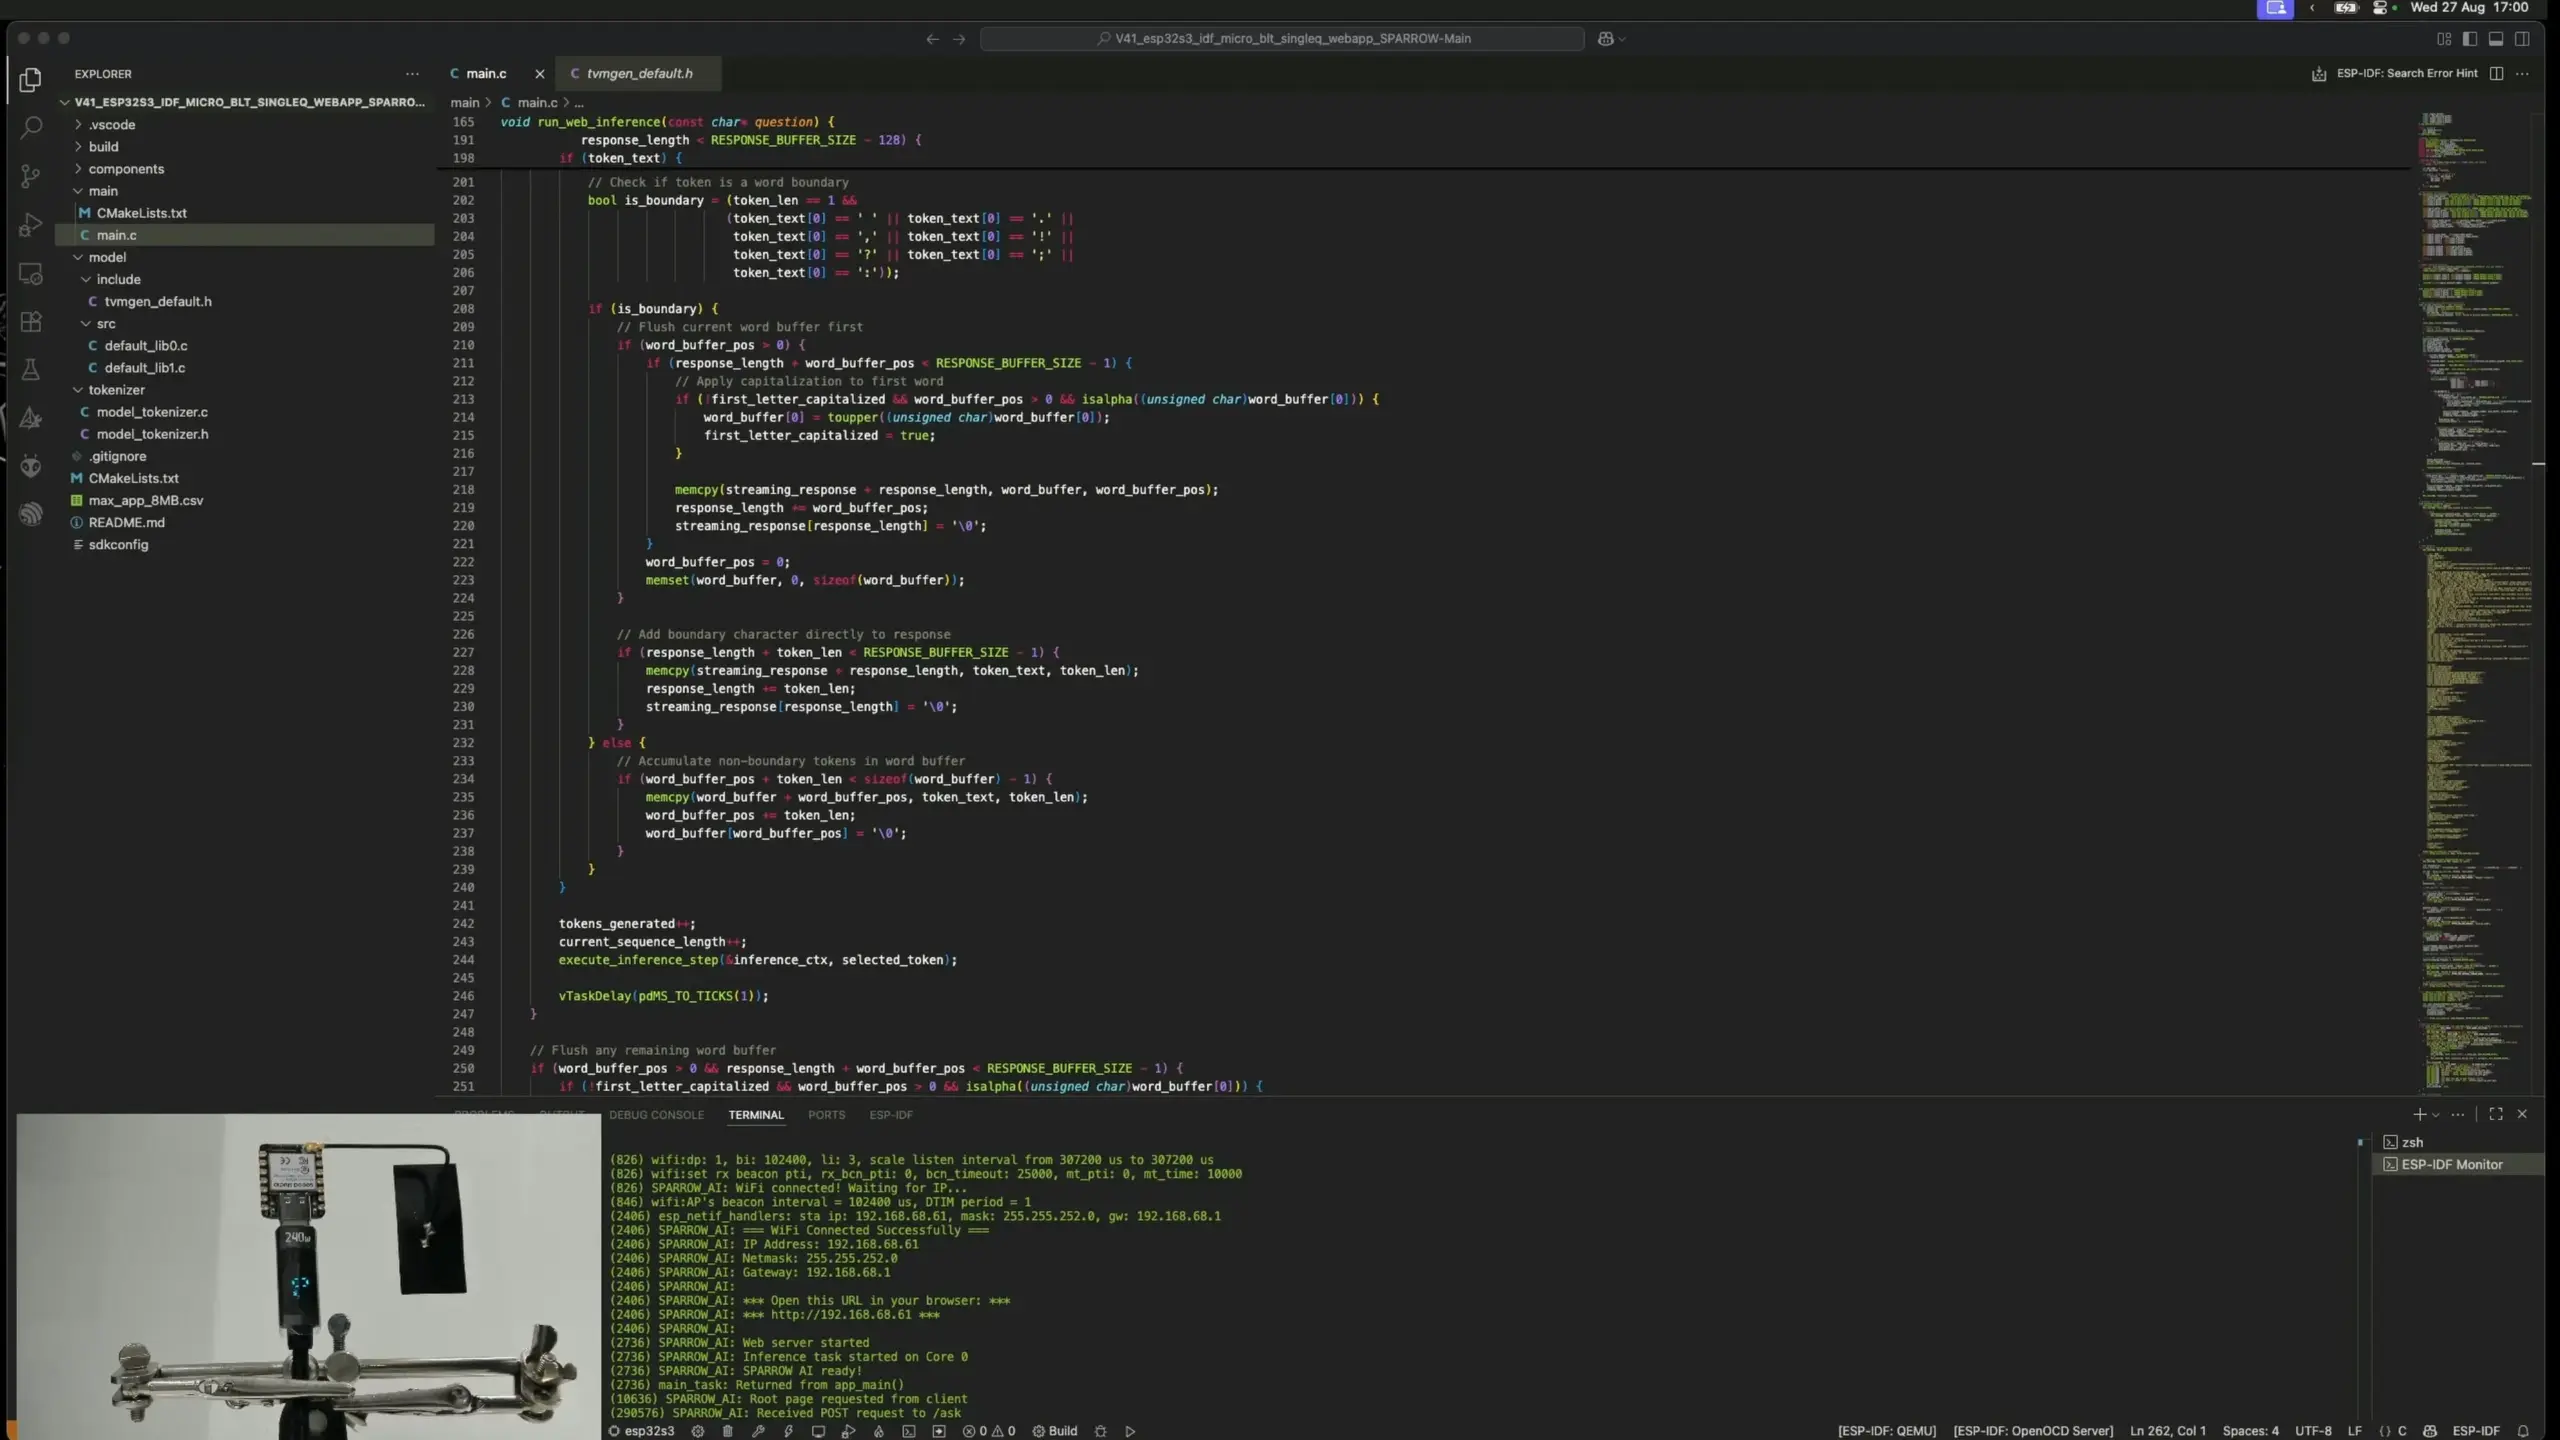
Task: Open the Extensions view
Action: pyautogui.click(x=31, y=321)
